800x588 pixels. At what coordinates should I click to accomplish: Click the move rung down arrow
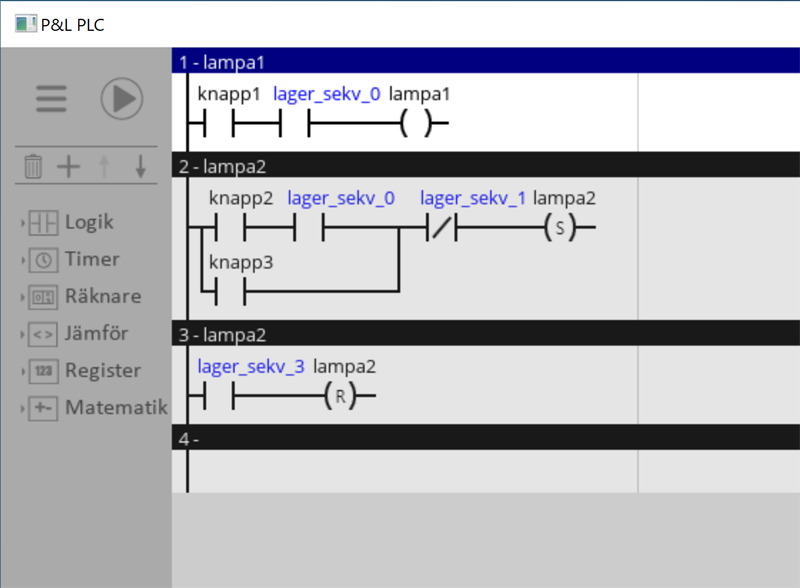pyautogui.click(x=140, y=166)
